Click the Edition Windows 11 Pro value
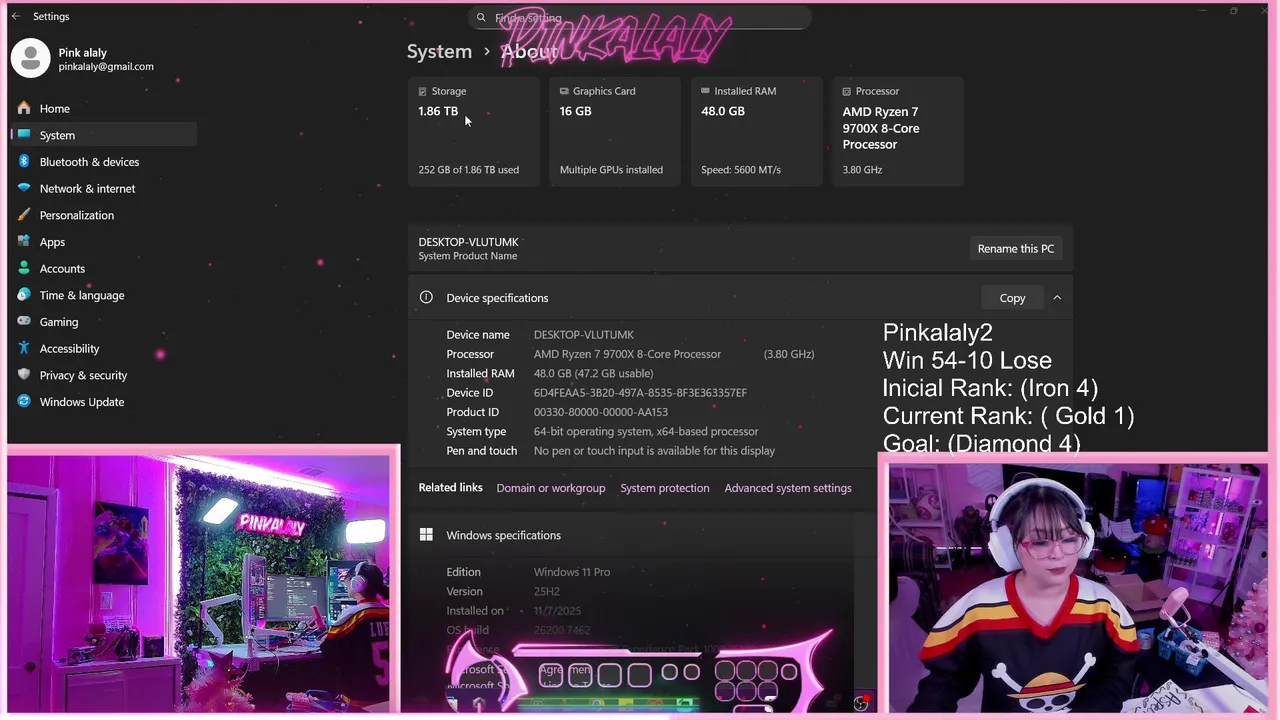The image size is (1280, 720). click(x=572, y=572)
